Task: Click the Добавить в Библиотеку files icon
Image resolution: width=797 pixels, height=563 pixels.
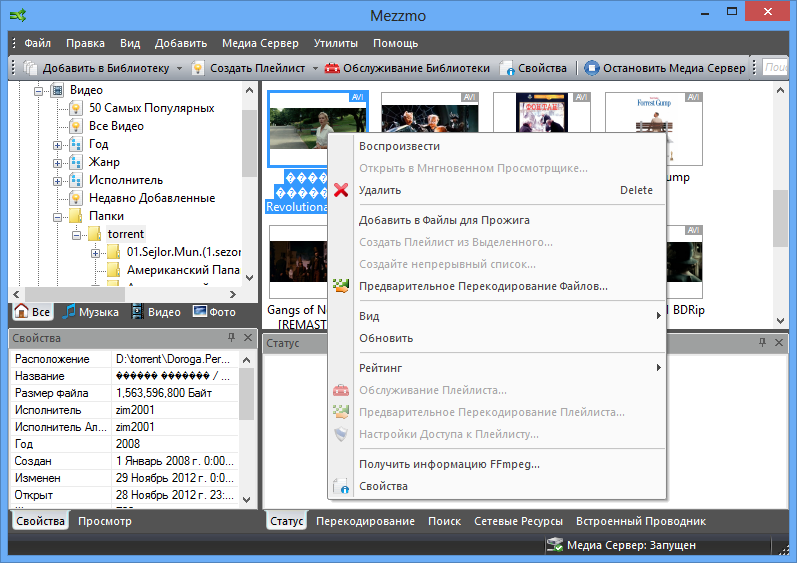Action: tap(30, 68)
